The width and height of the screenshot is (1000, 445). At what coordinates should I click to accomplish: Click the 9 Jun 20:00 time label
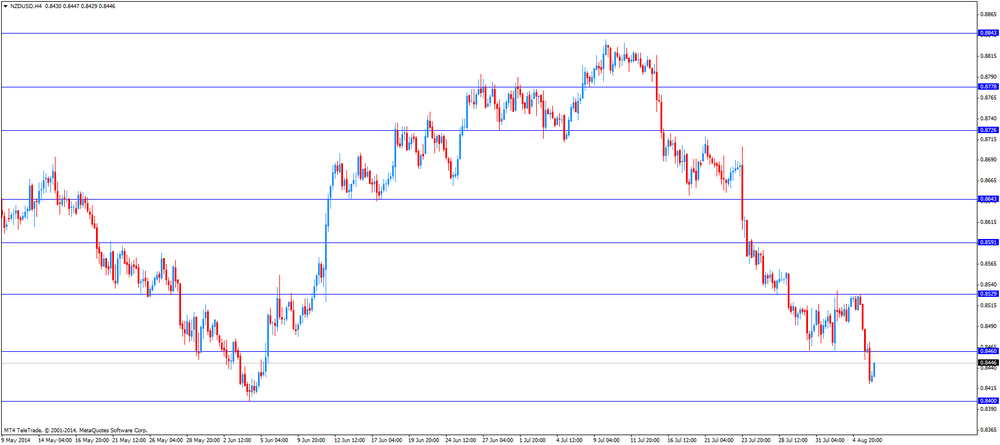coord(312,441)
